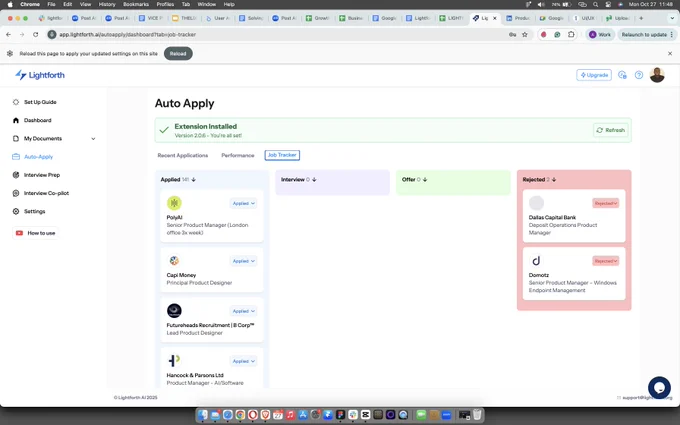Click the Reload button in the banner
The width and height of the screenshot is (680, 425).
click(x=178, y=54)
